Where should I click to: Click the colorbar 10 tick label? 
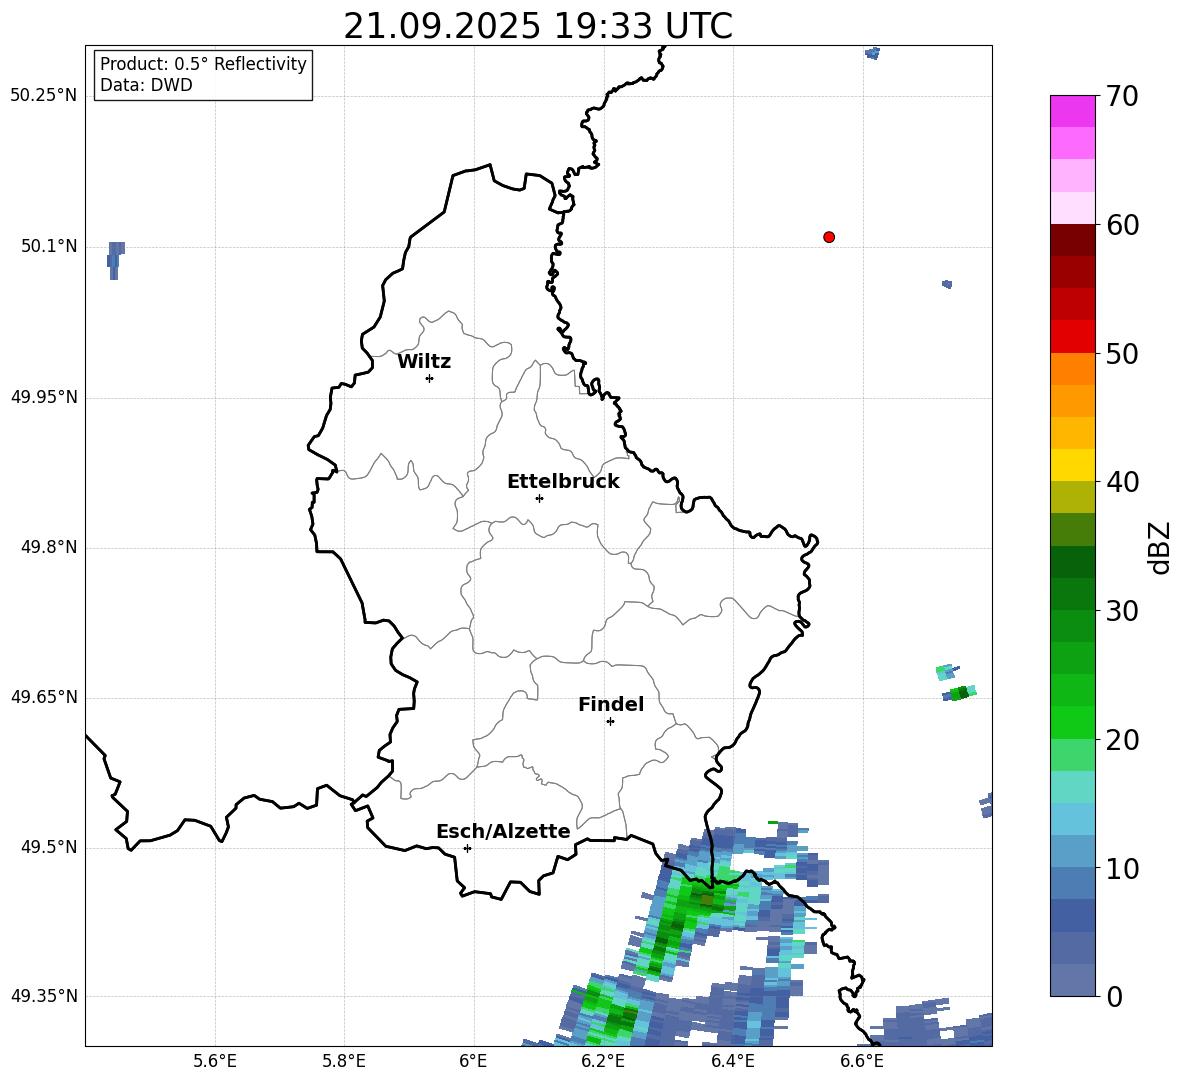click(x=1122, y=868)
